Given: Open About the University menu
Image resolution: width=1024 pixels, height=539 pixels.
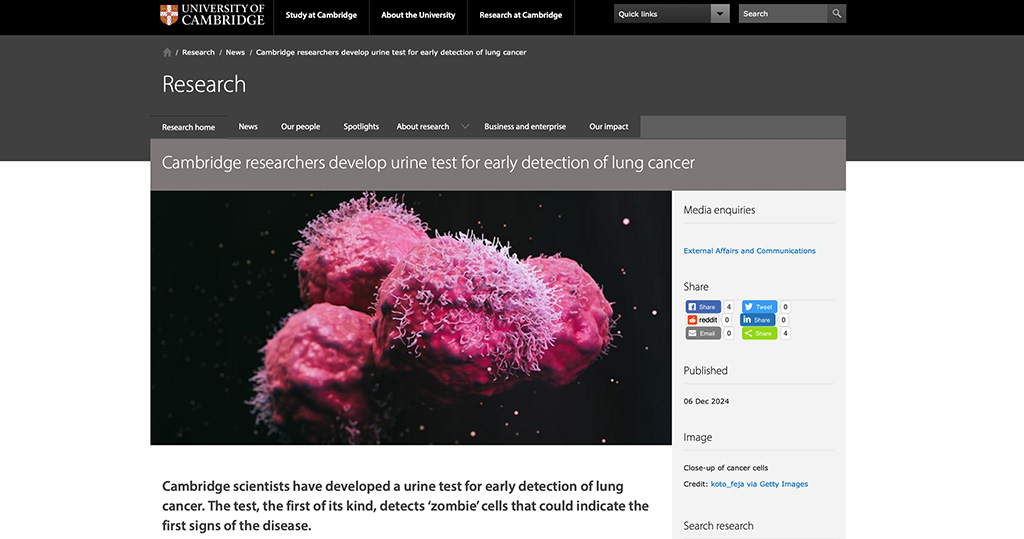Looking at the screenshot, I should coord(418,15).
